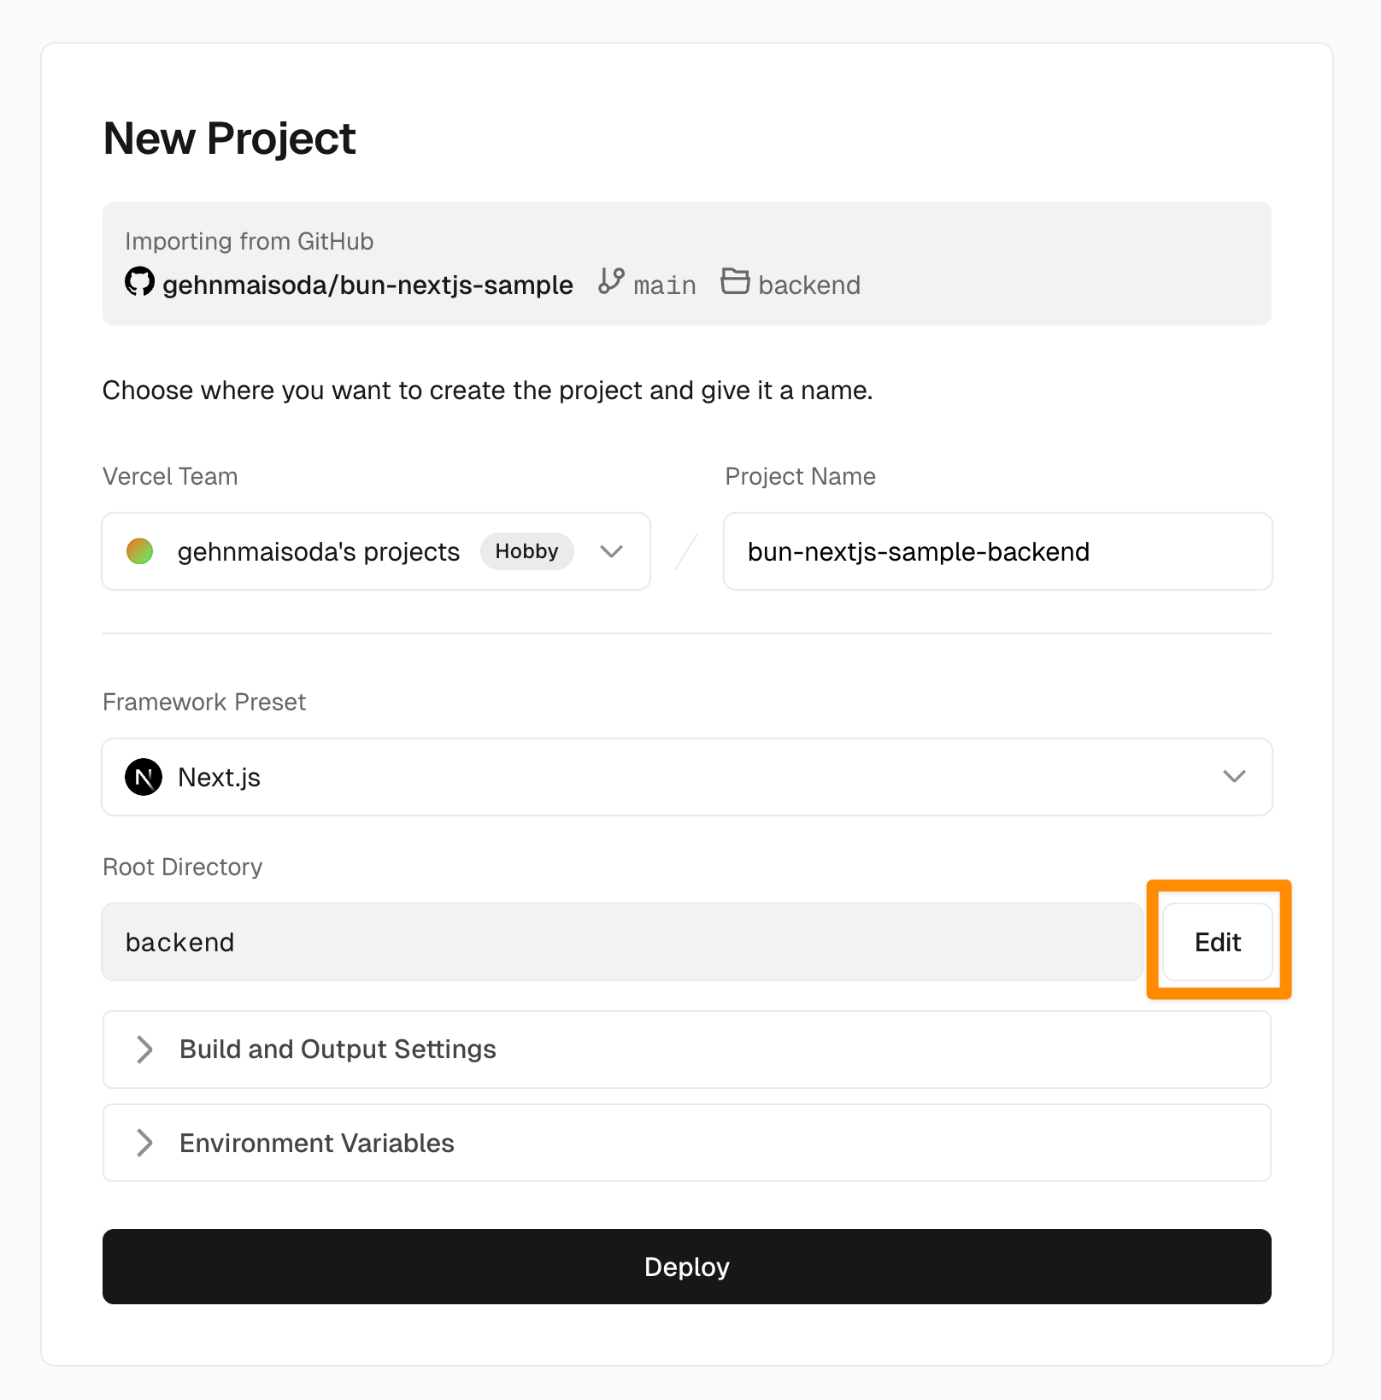
Task: Expand the Environment Variables section
Action: pos(317,1143)
